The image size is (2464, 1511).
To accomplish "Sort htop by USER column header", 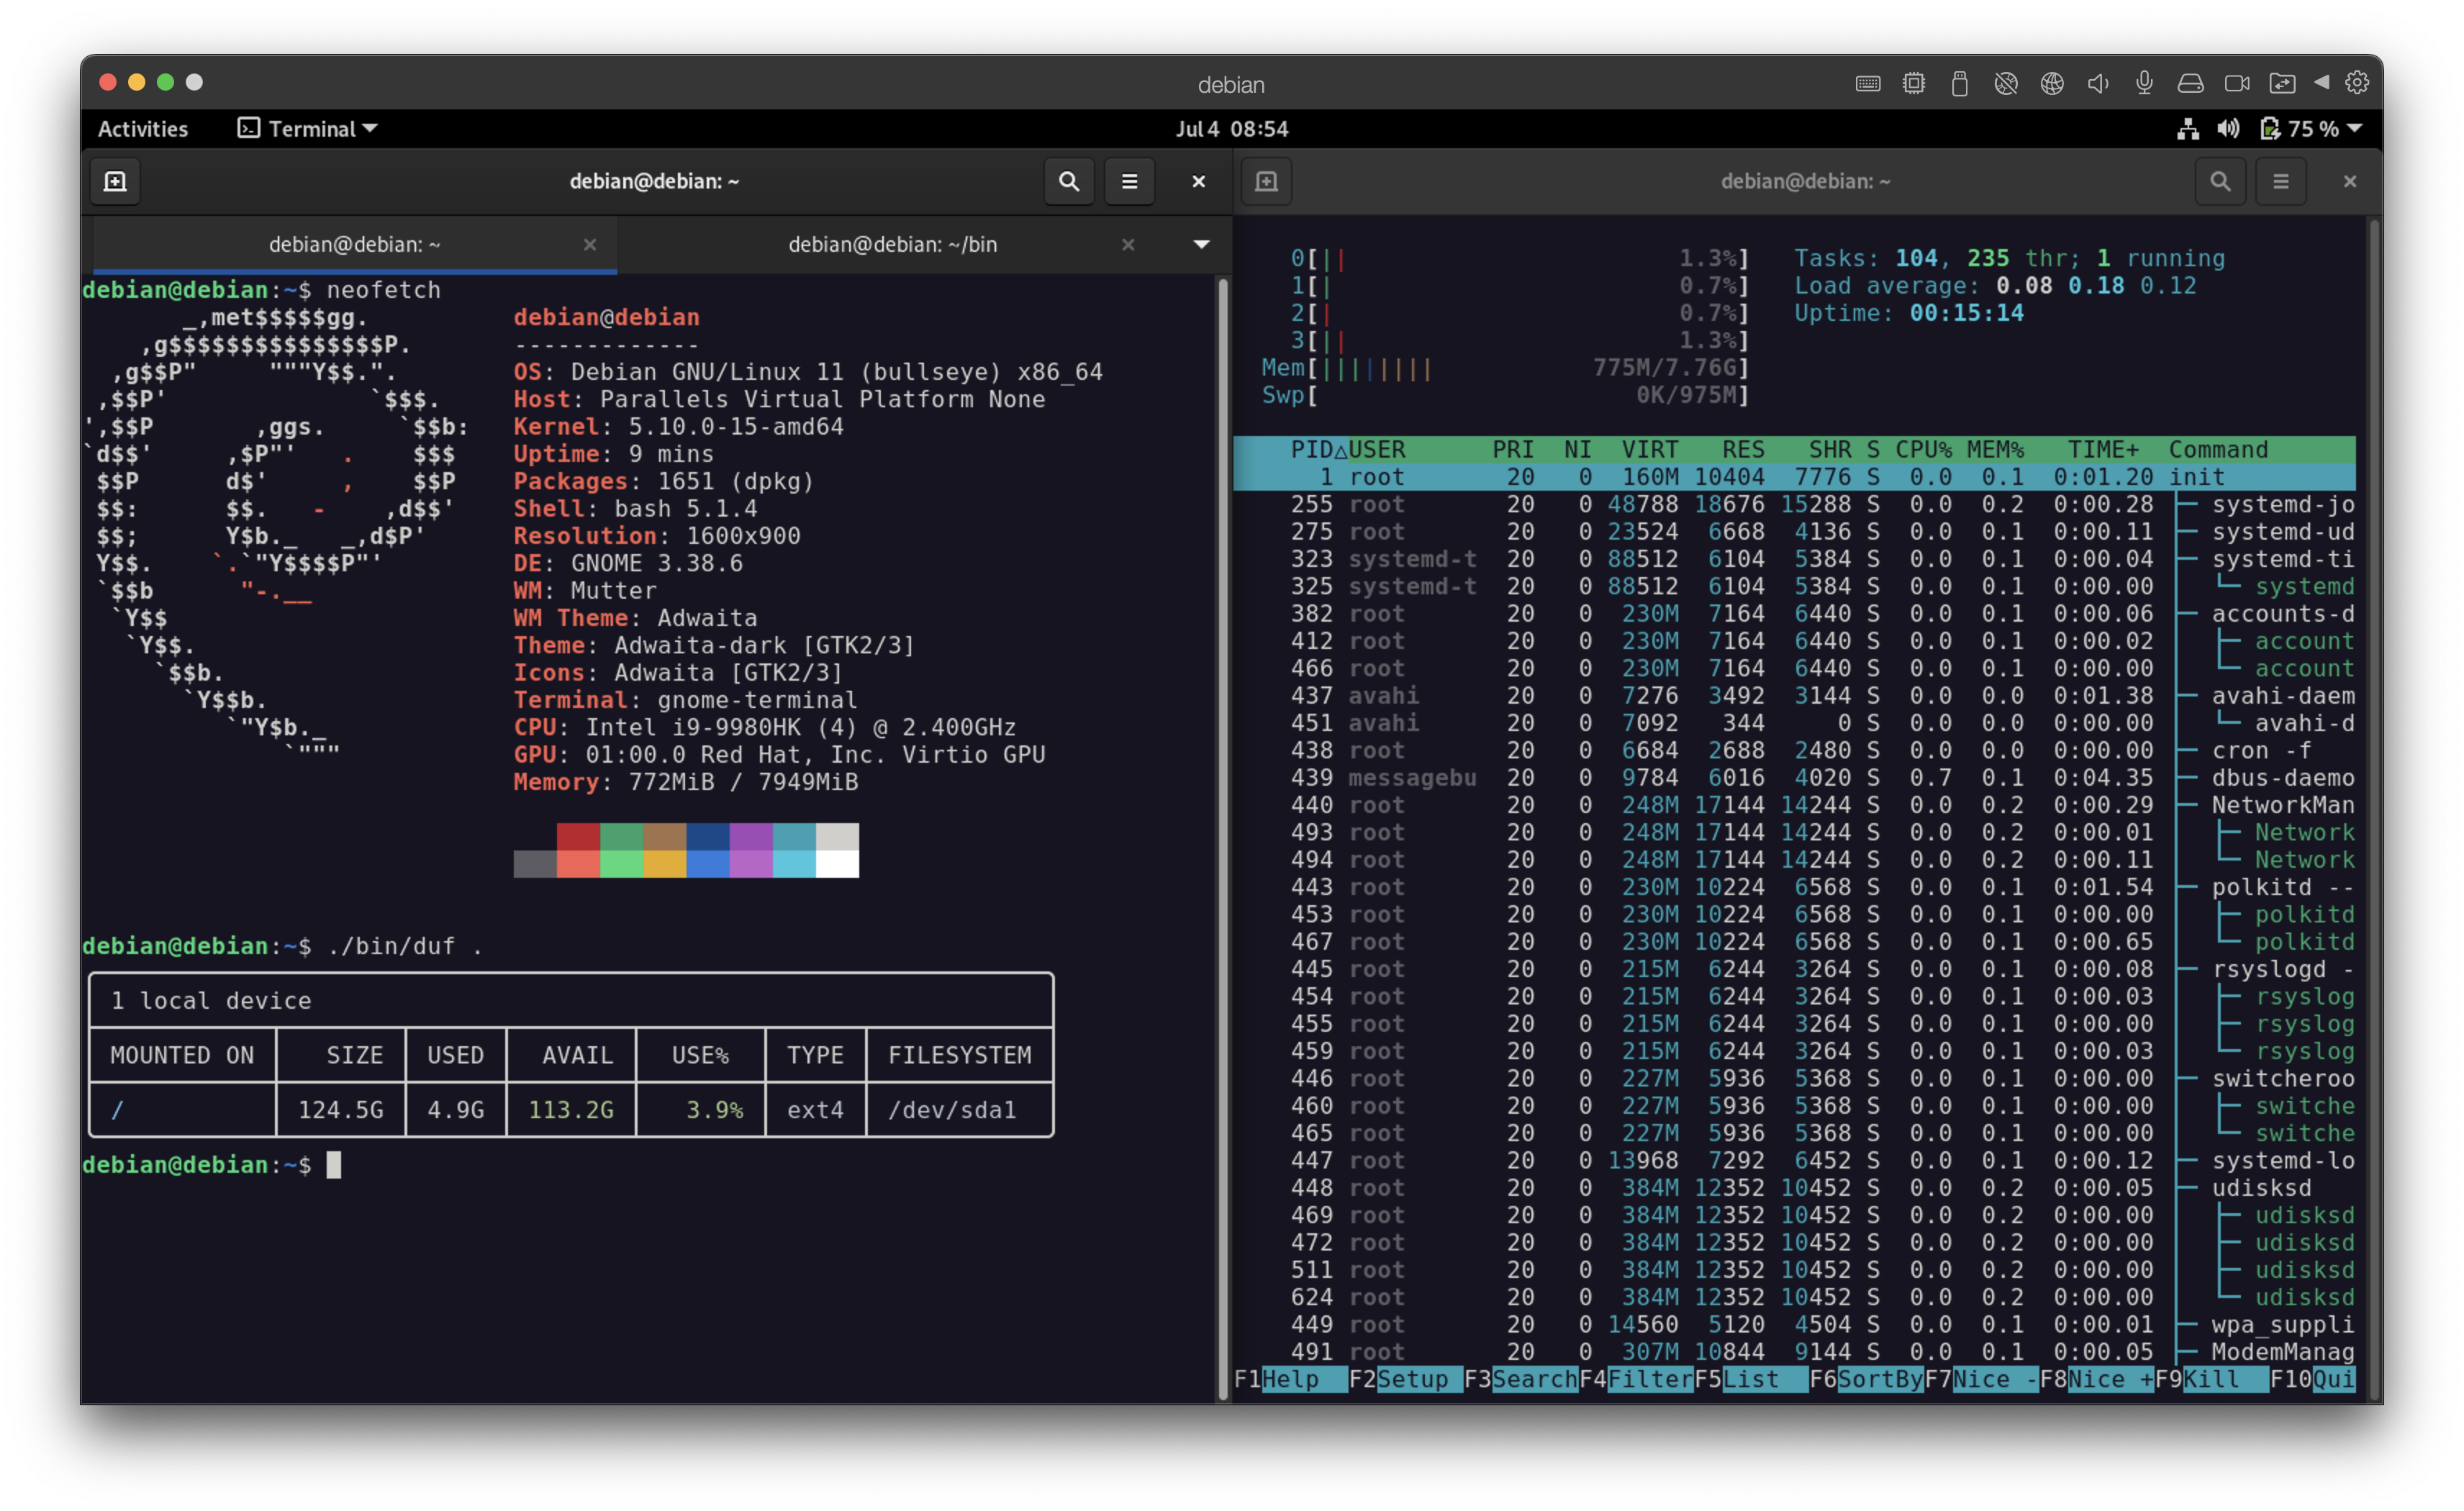I will coord(1377,449).
